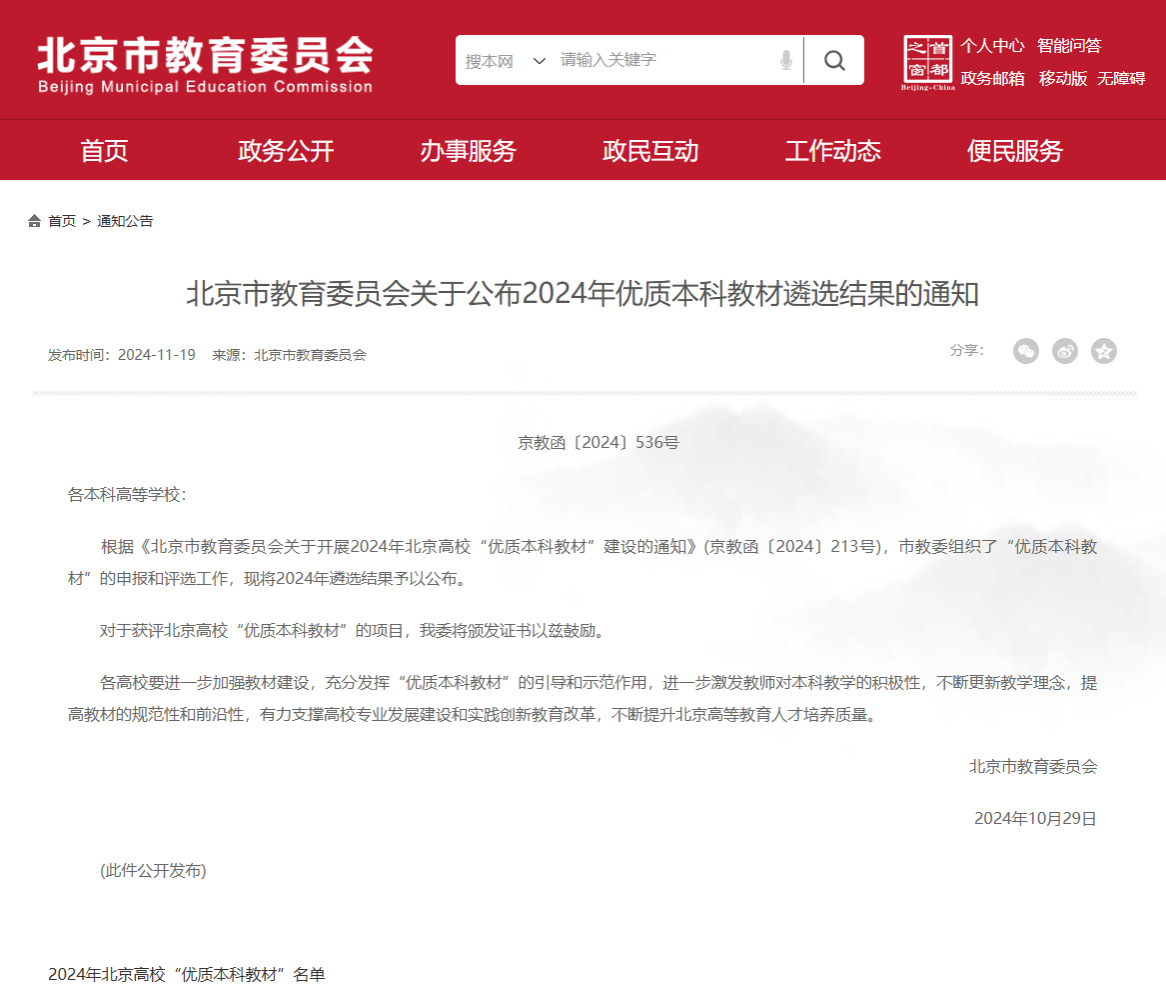Go to 政务邮箱 in the header
The image size is (1166, 1005).
point(992,79)
